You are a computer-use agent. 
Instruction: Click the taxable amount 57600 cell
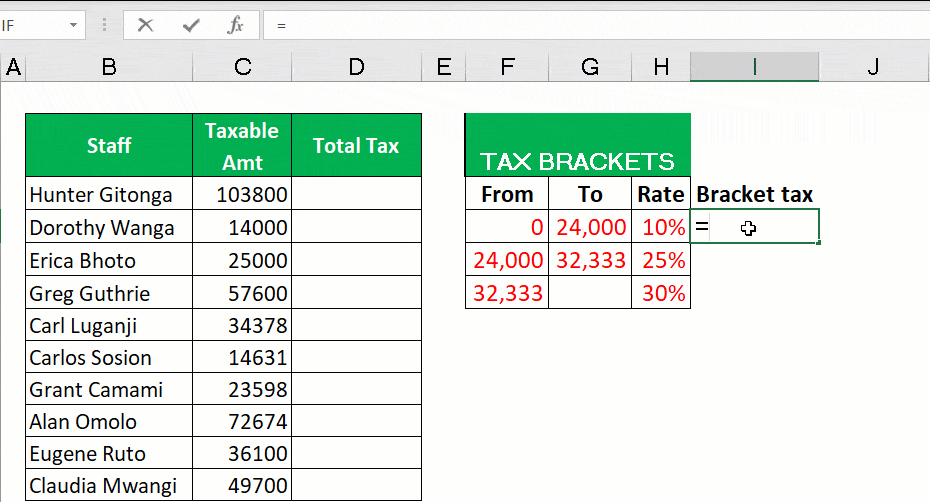coord(242,293)
